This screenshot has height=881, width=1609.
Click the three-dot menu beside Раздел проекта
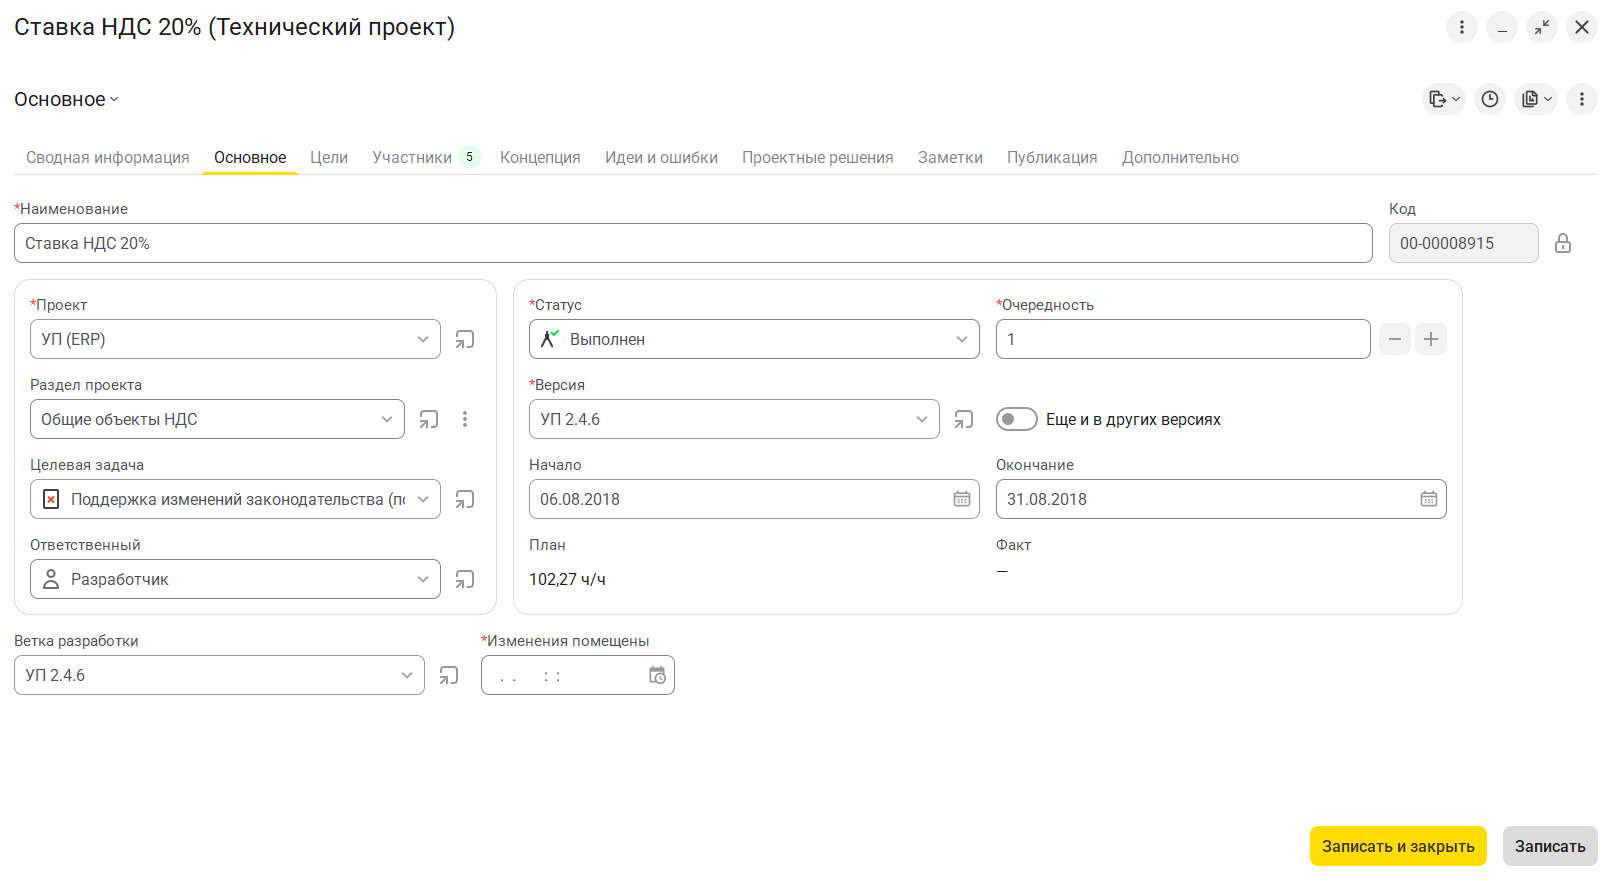tap(465, 419)
